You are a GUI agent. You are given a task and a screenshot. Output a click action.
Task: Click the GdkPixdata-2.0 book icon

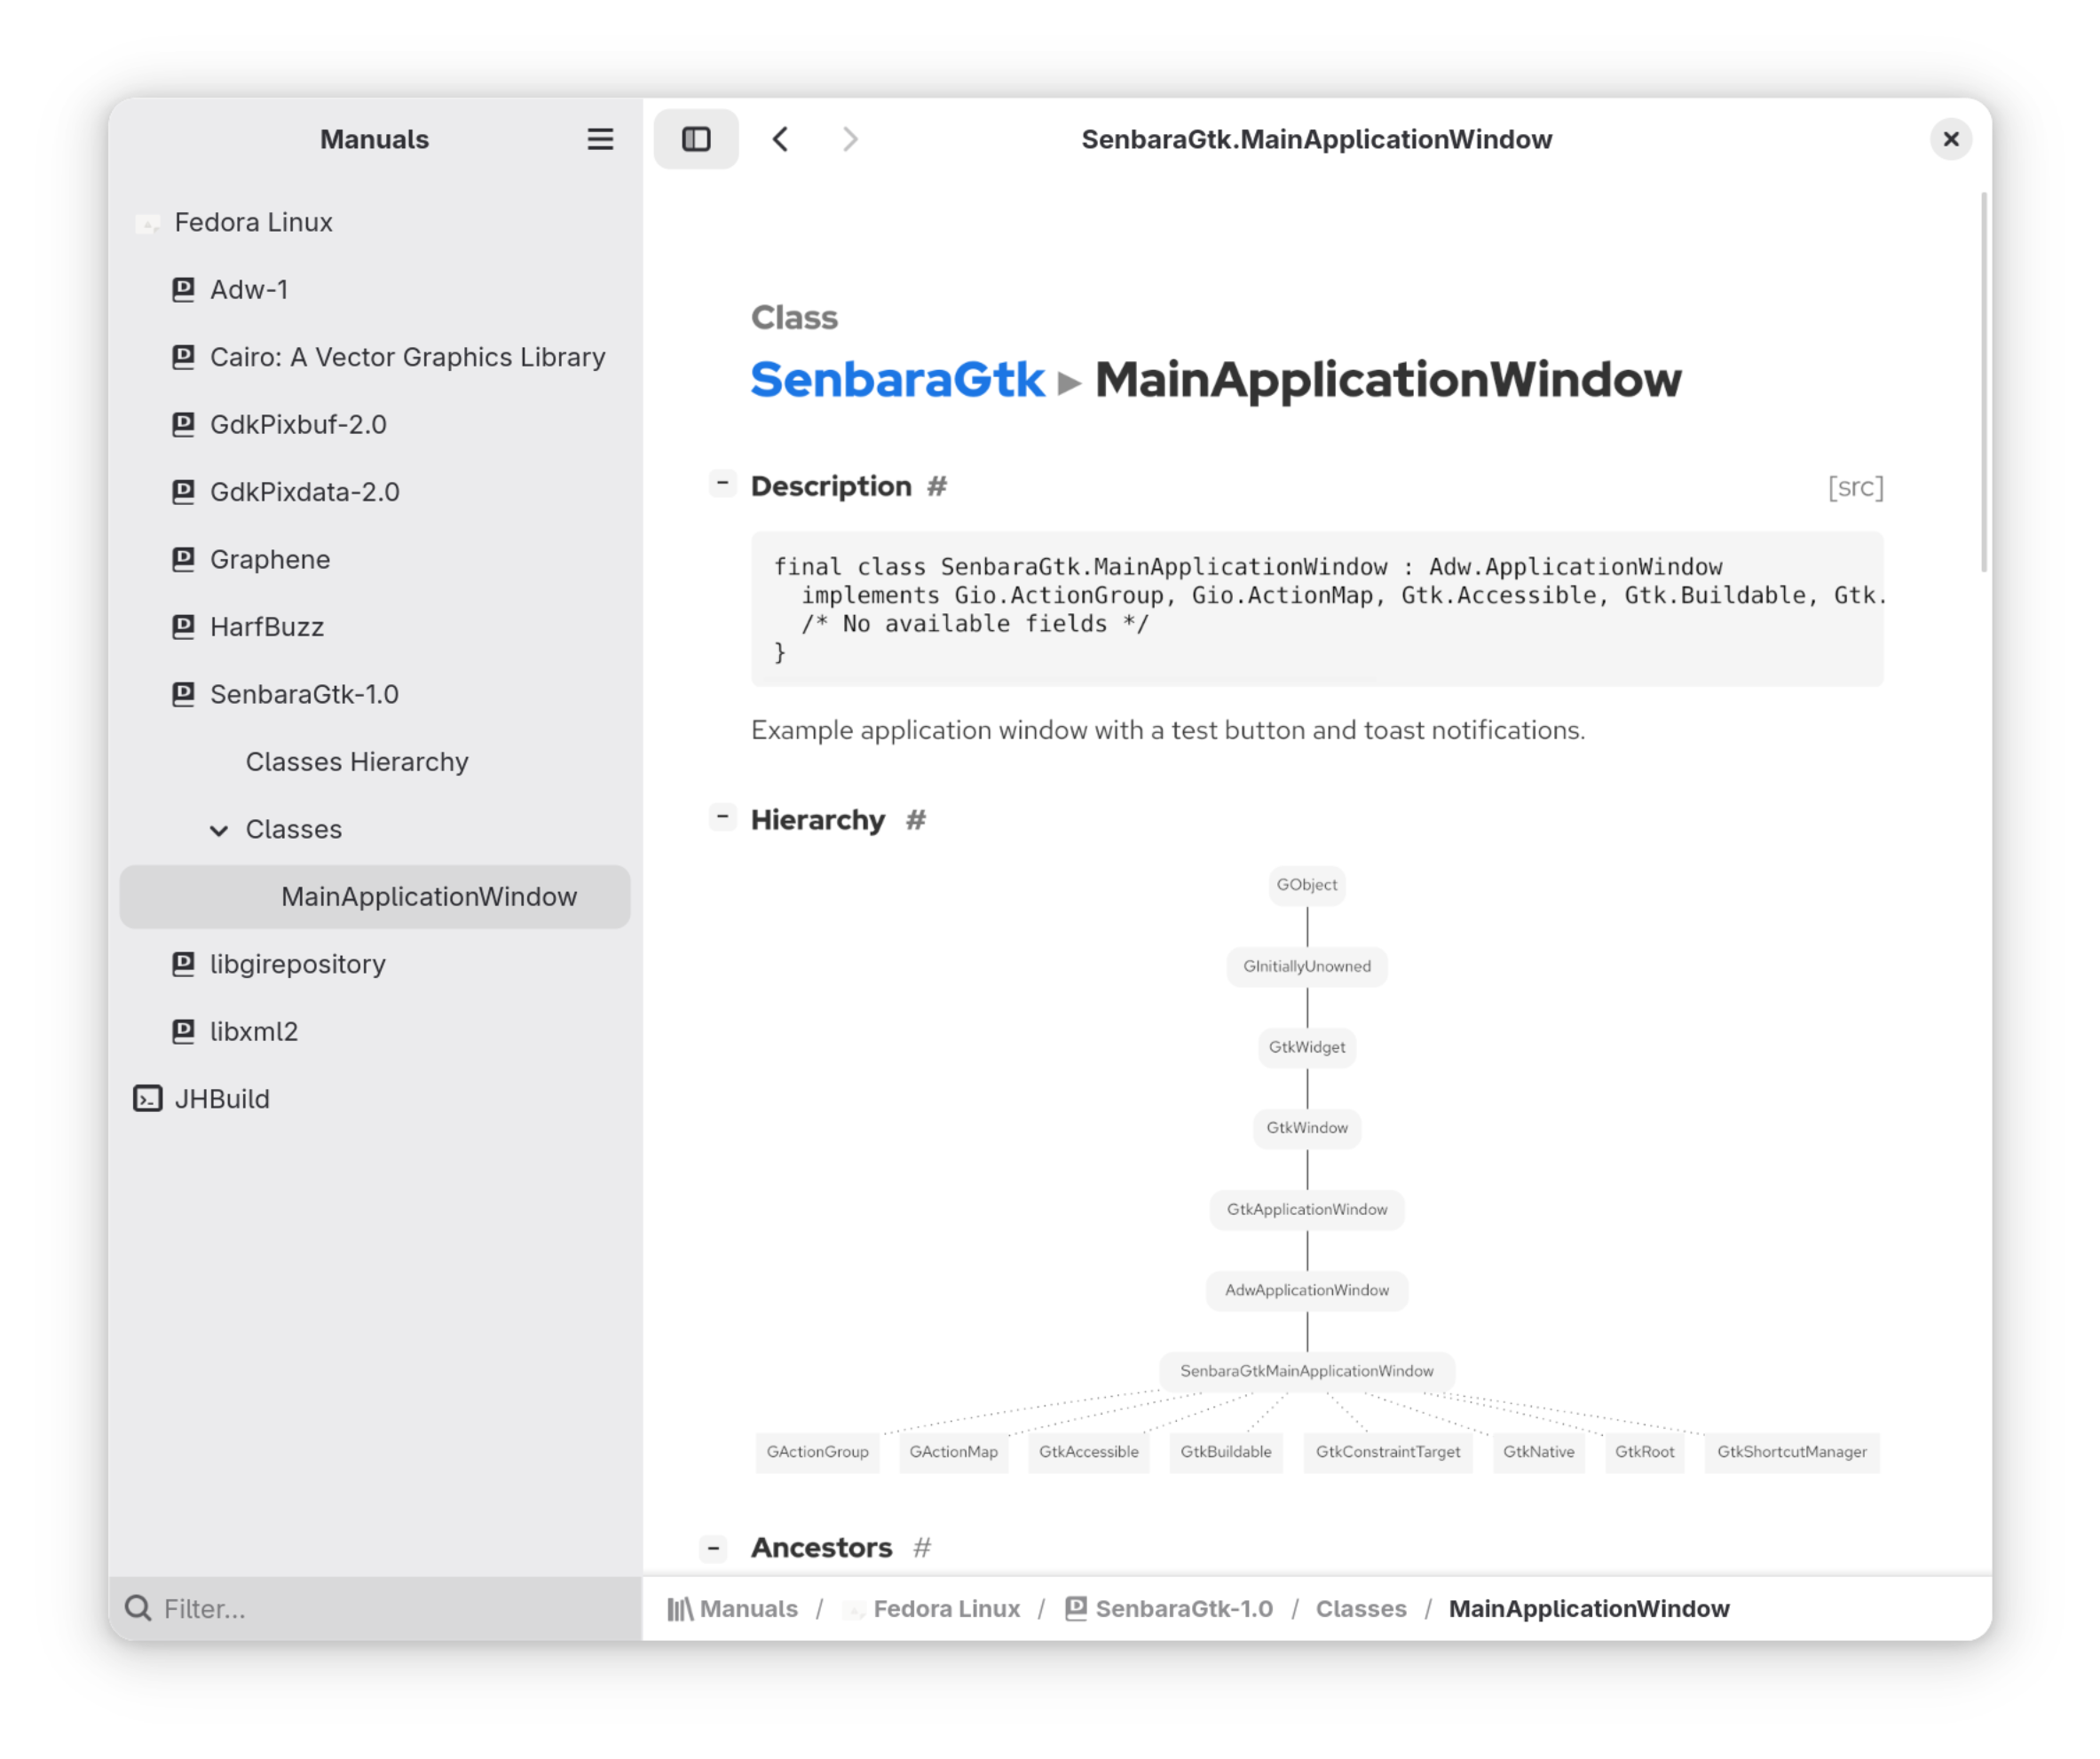pos(183,492)
